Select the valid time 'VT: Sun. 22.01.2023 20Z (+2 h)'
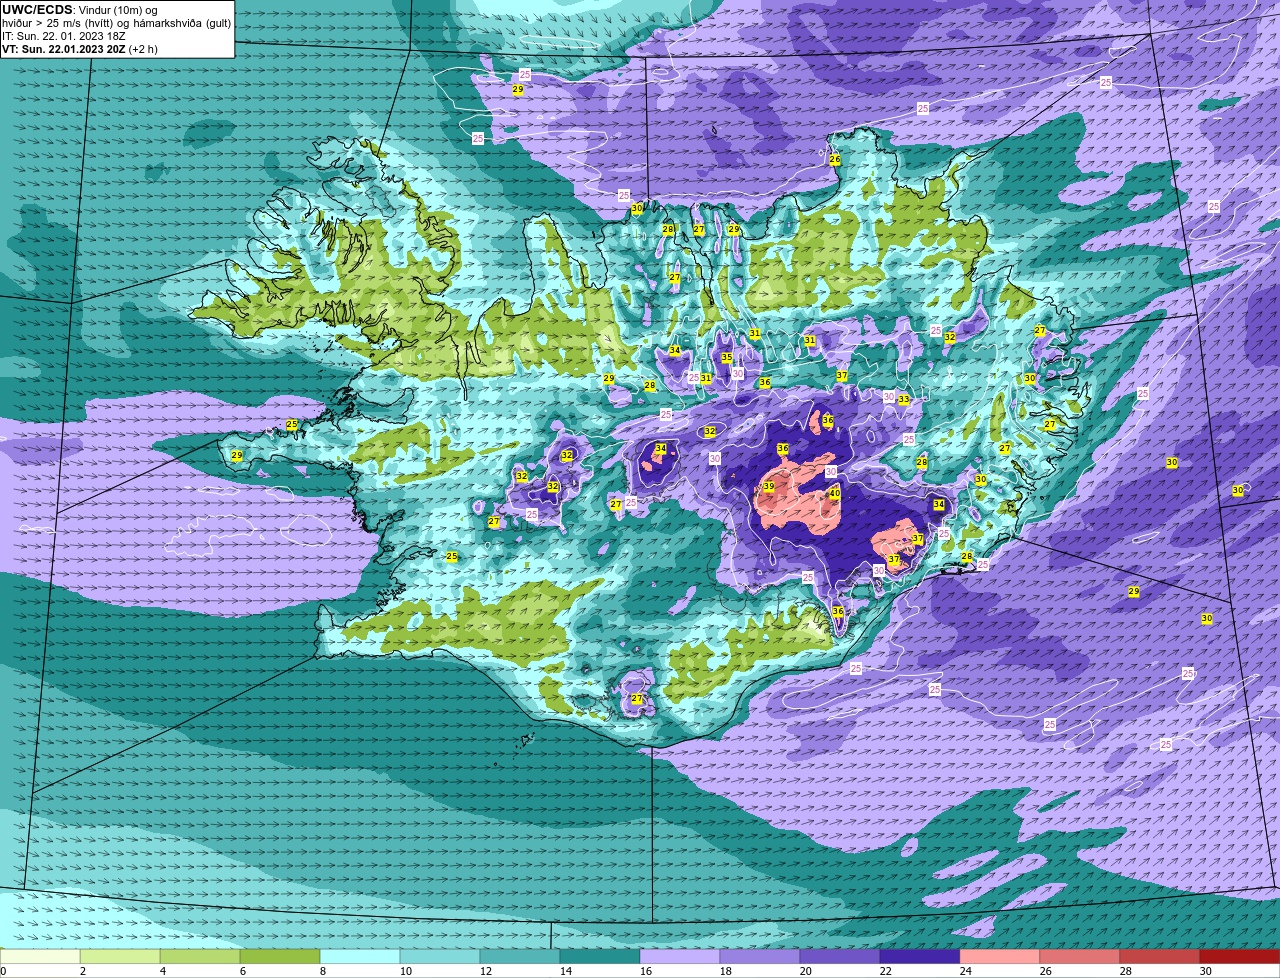 [x=80, y=49]
